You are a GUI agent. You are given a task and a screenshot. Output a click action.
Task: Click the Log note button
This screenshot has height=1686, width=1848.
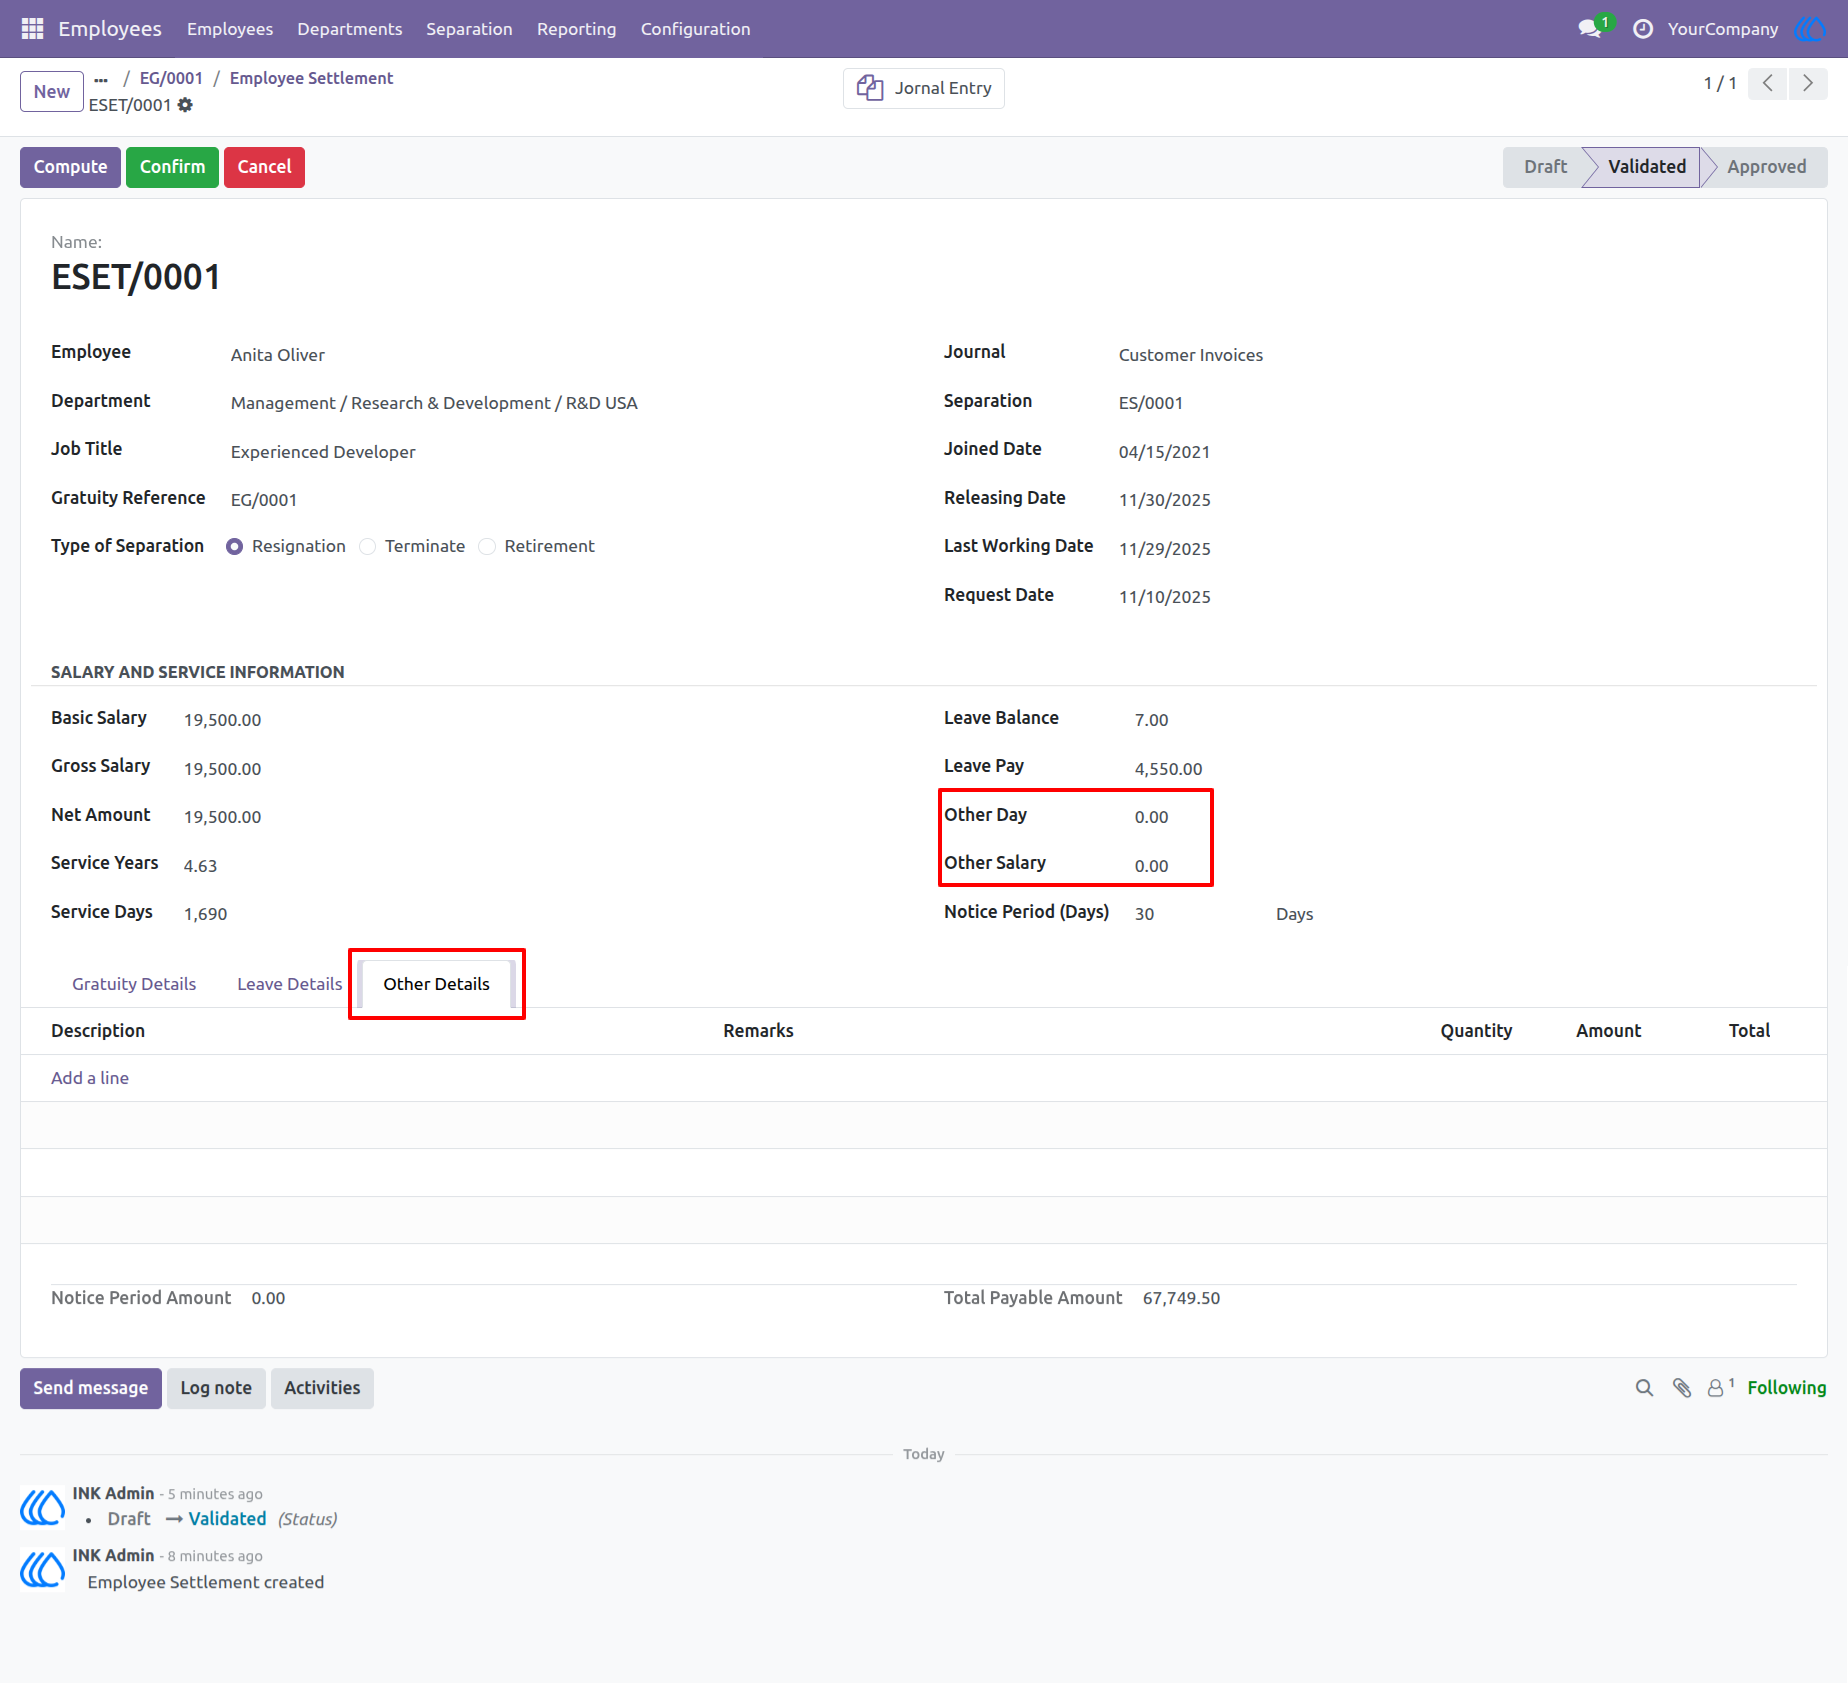coord(216,1388)
